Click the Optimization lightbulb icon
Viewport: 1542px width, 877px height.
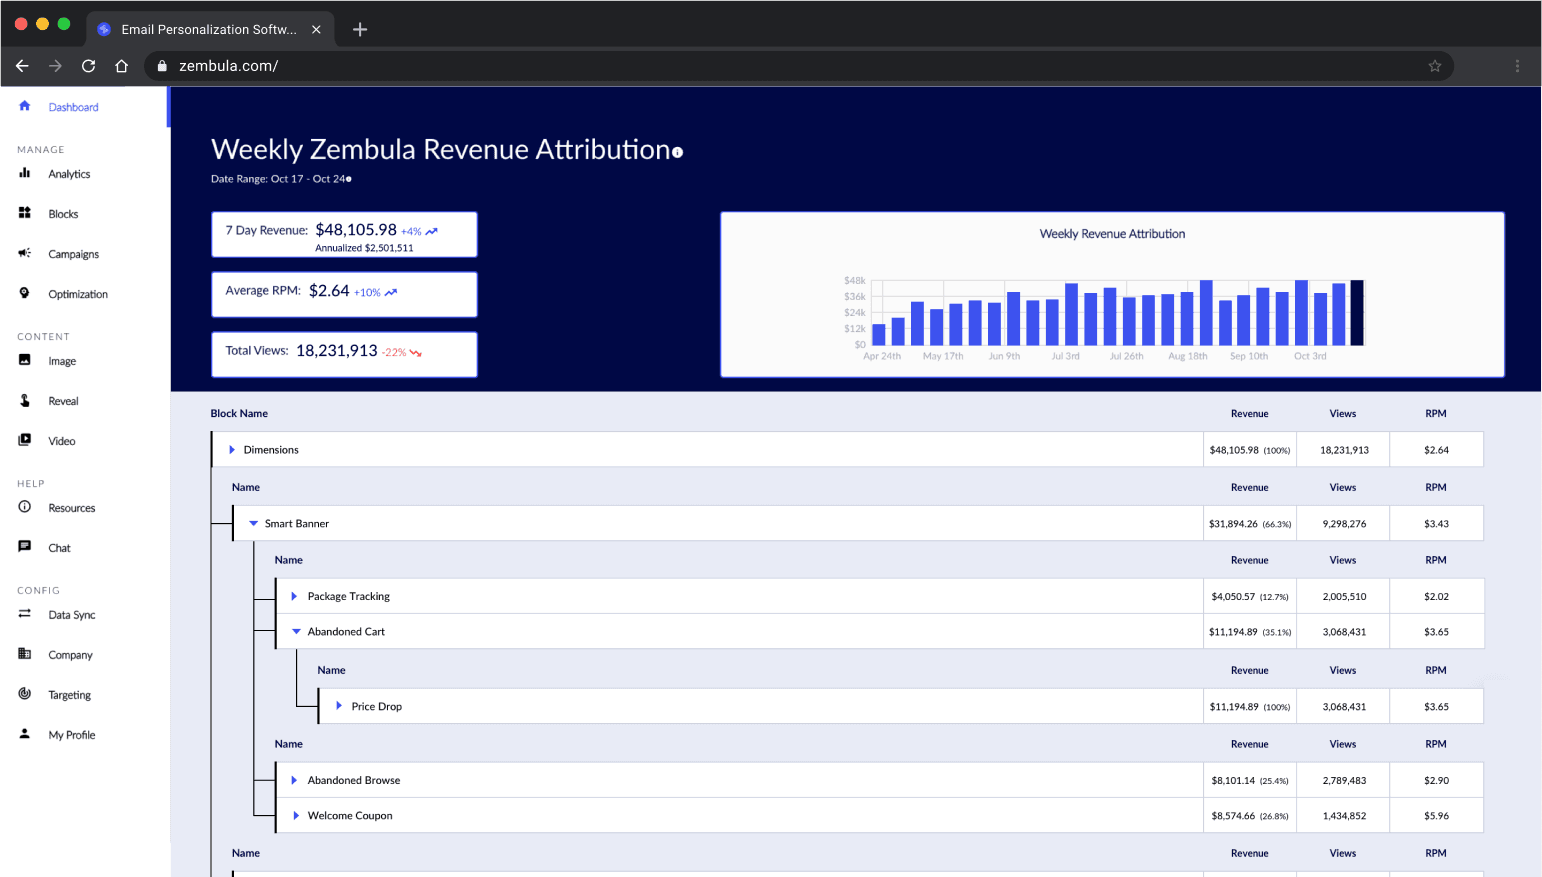coord(25,293)
